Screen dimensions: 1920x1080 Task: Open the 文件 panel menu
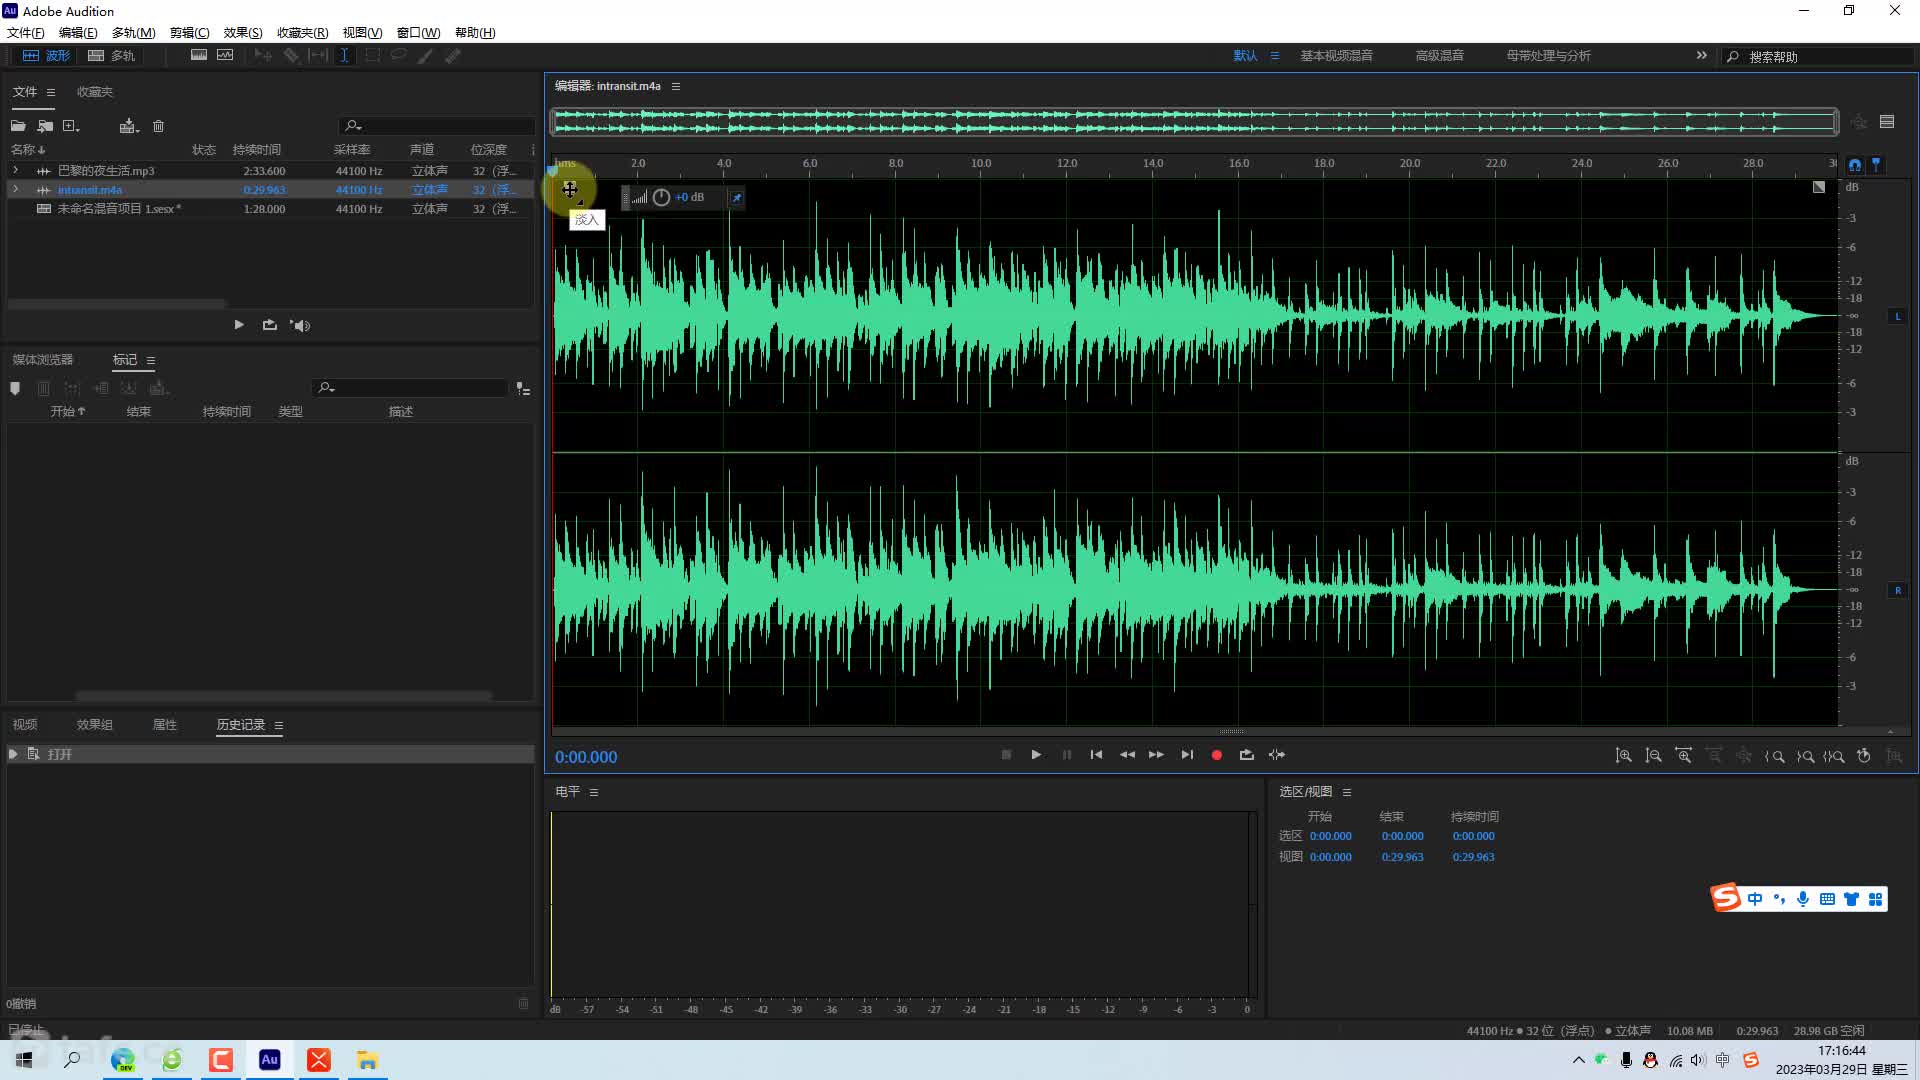pos(51,92)
